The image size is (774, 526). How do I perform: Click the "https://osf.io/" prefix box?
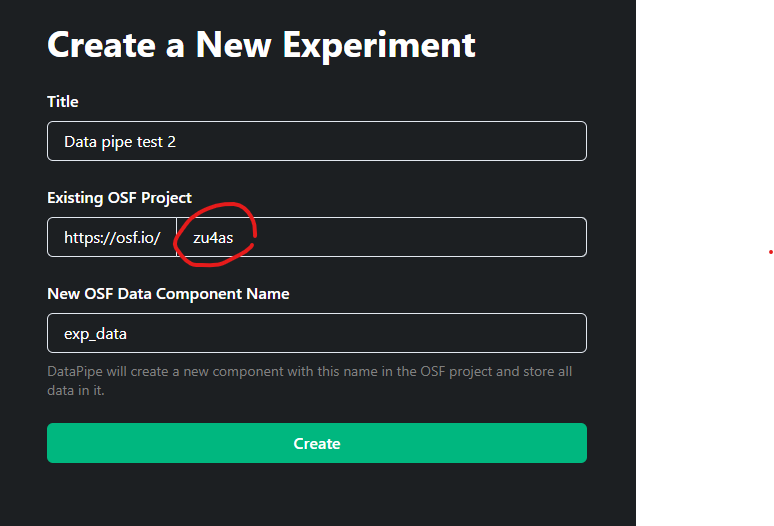pos(112,237)
